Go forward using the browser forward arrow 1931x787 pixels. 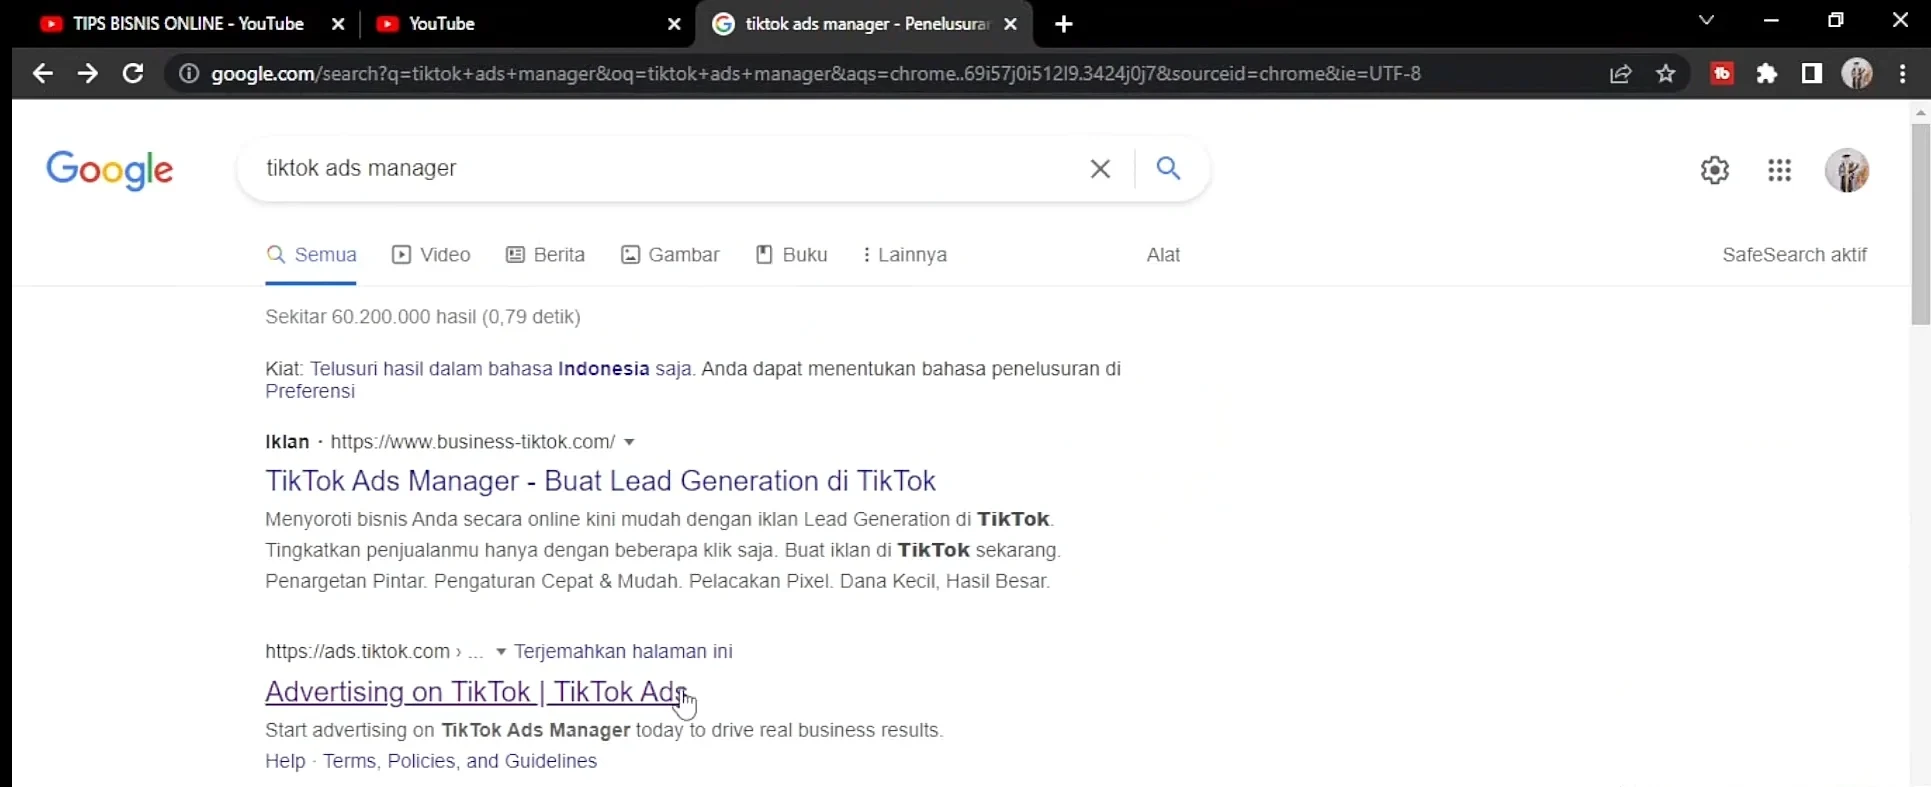88,73
